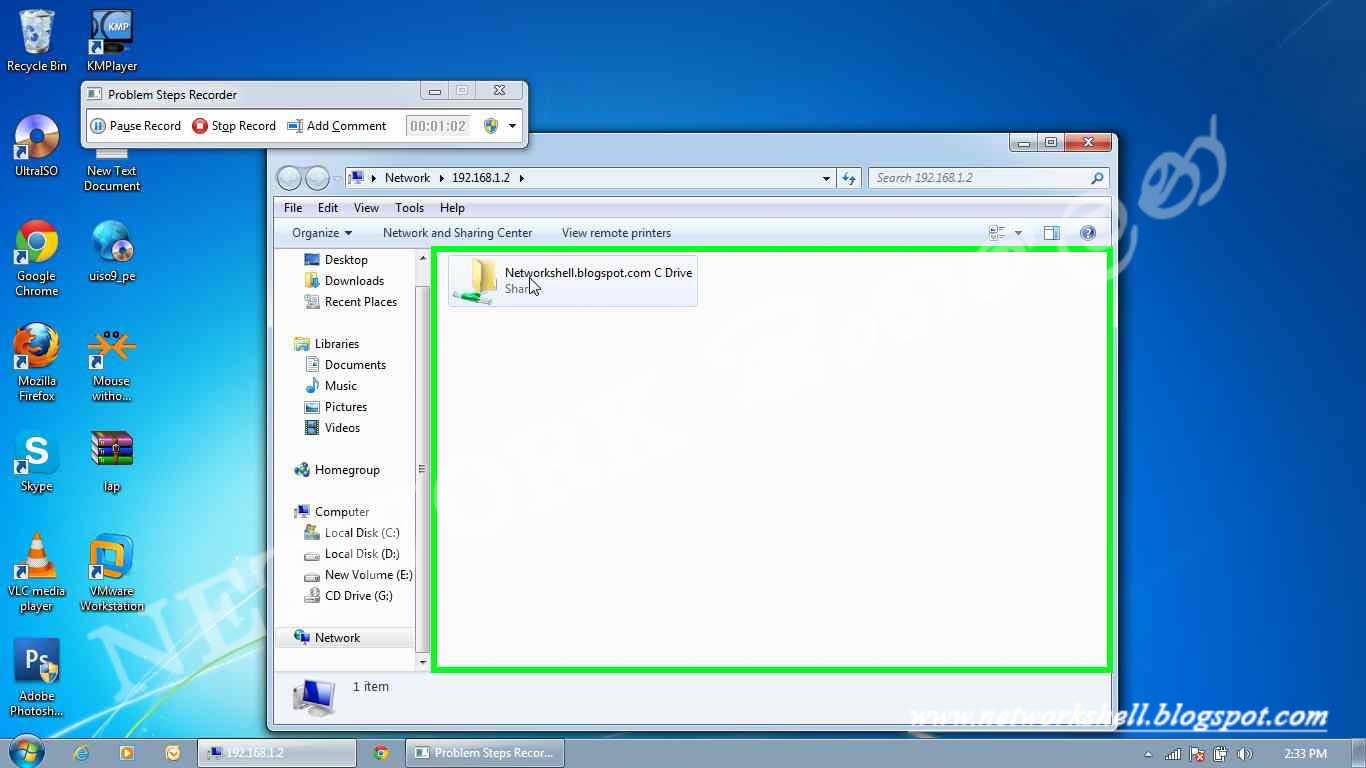The image size is (1366, 768).
Task: Click 192.168.1.2 in the address bar path
Action: point(481,178)
